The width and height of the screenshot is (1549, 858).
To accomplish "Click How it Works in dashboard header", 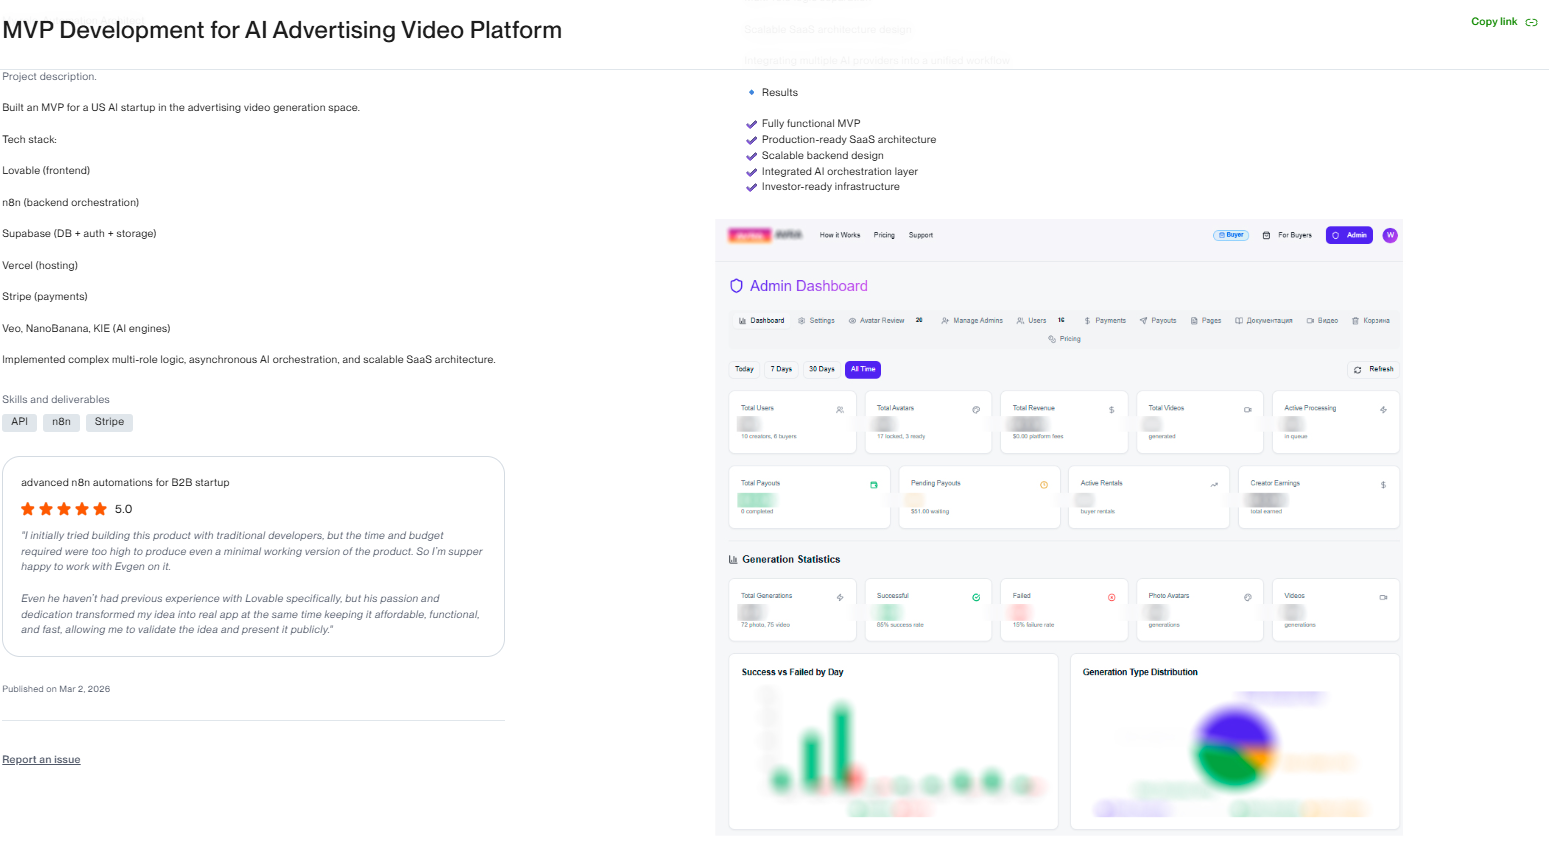I will 840,235.
